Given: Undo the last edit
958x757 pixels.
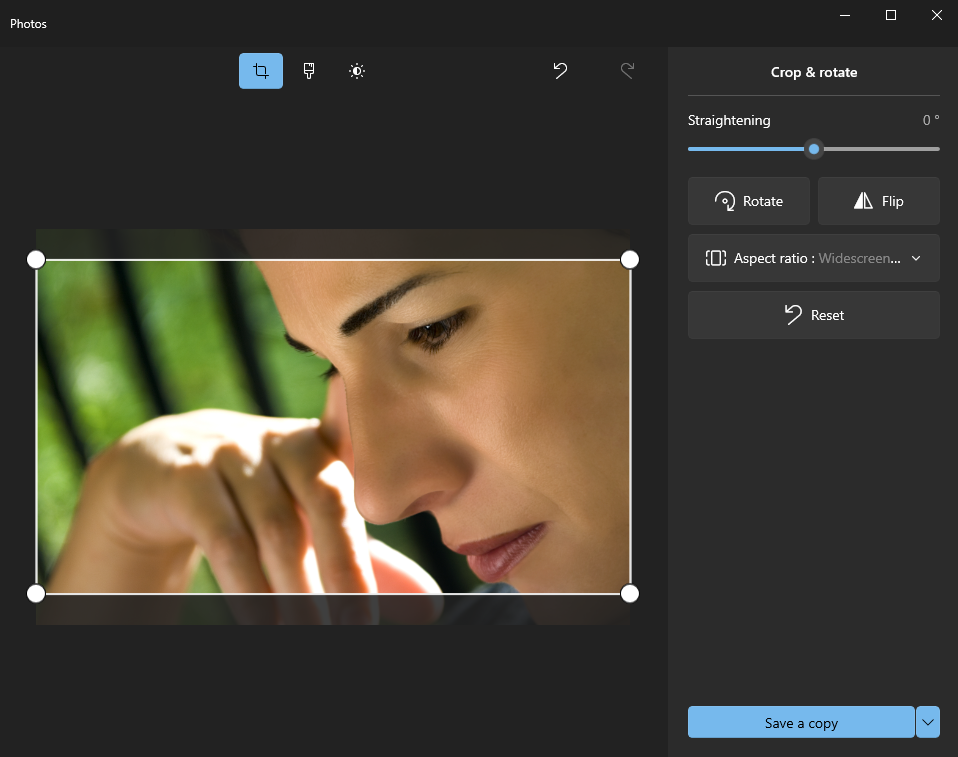Looking at the screenshot, I should (561, 71).
